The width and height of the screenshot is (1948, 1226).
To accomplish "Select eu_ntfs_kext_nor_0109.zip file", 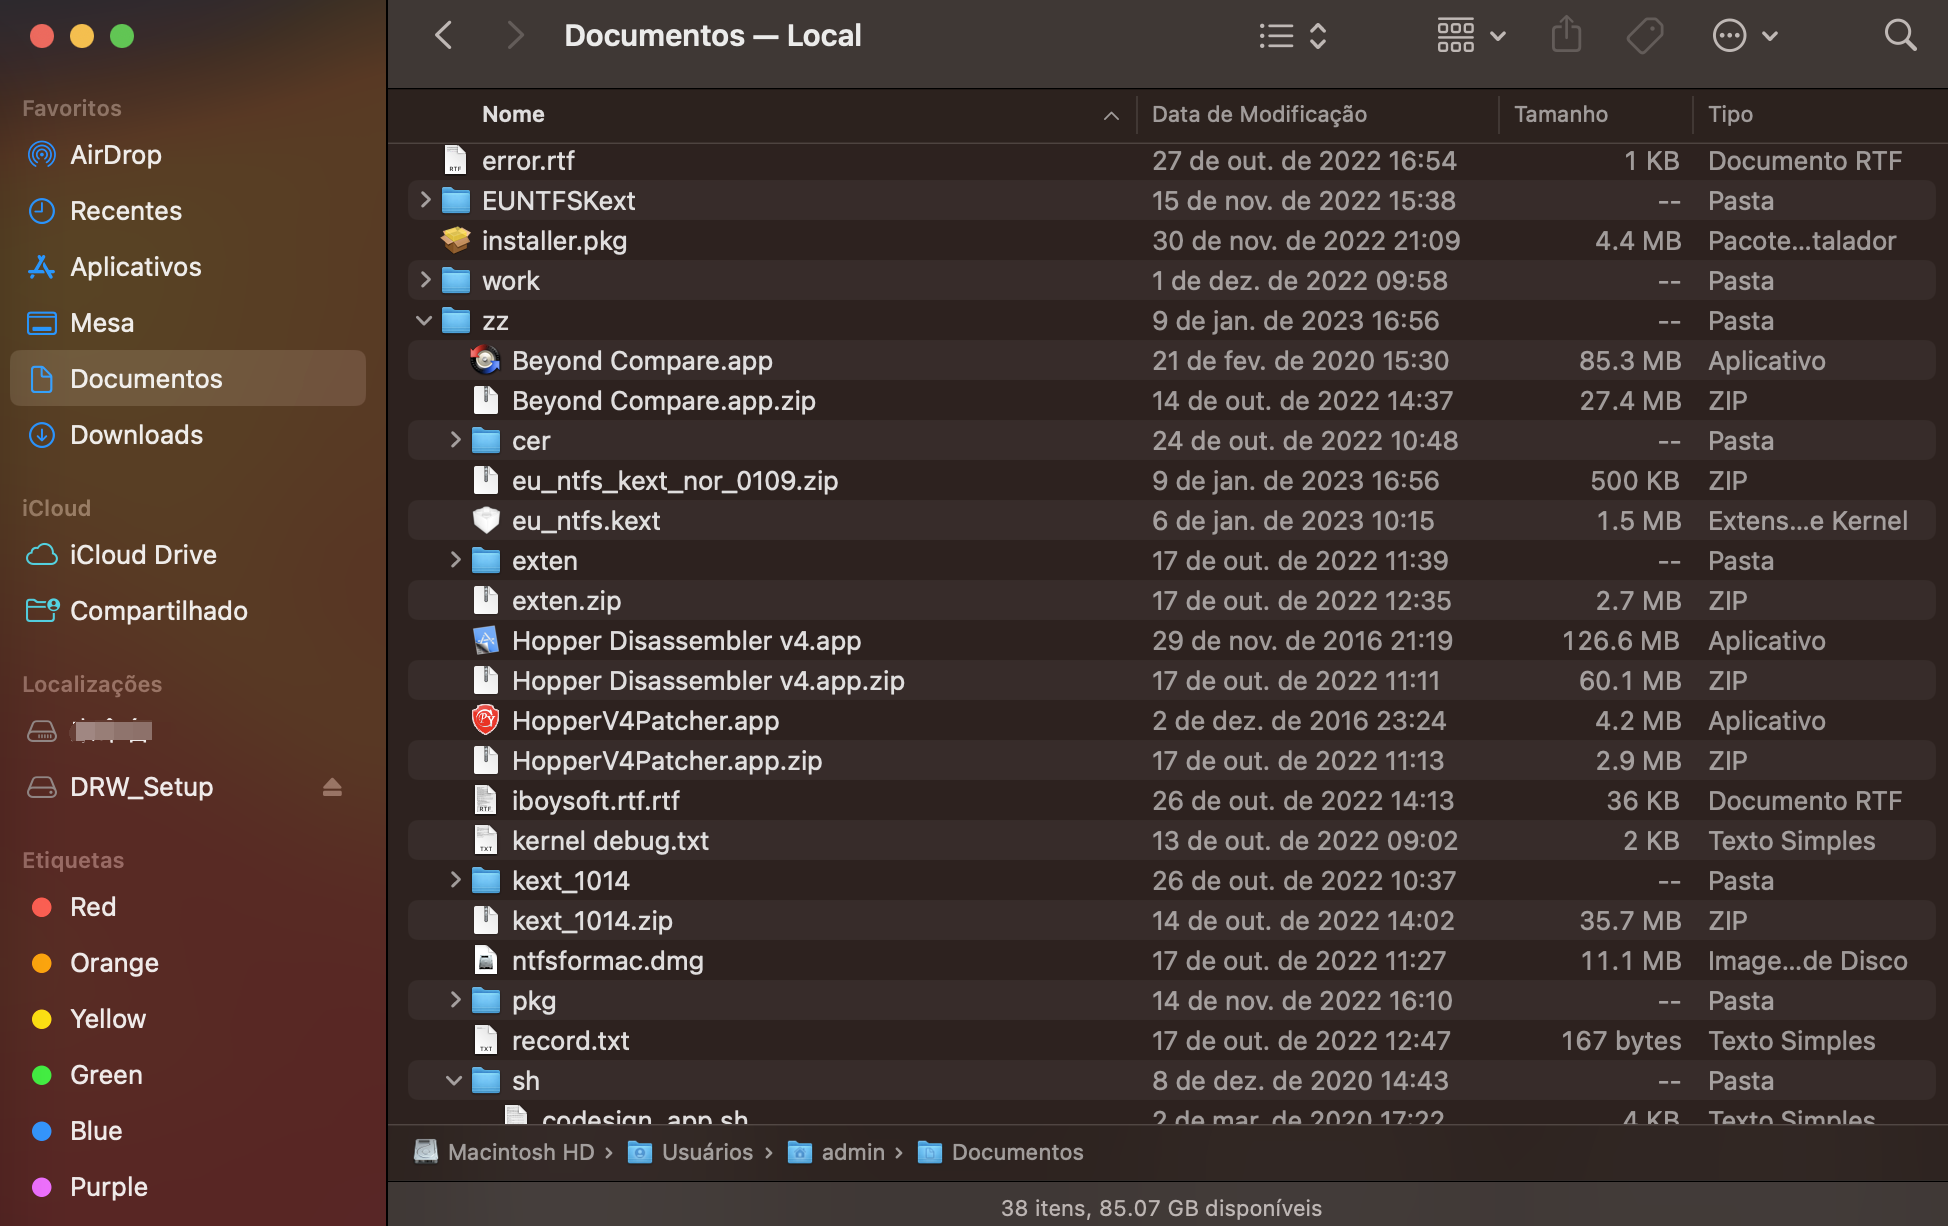I will click(1171, 480).
